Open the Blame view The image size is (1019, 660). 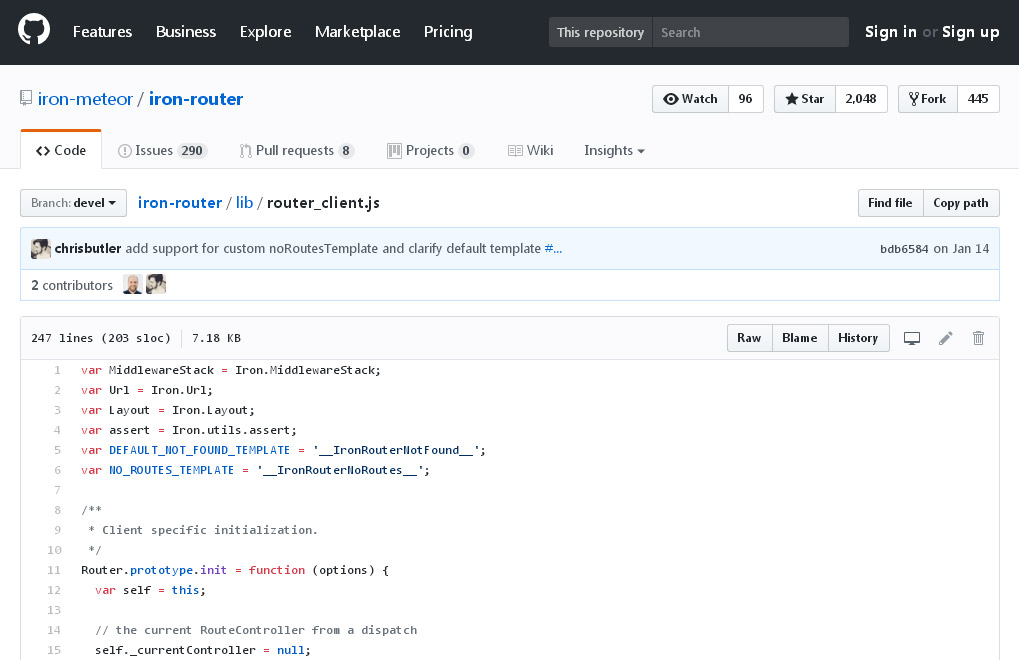pos(800,338)
